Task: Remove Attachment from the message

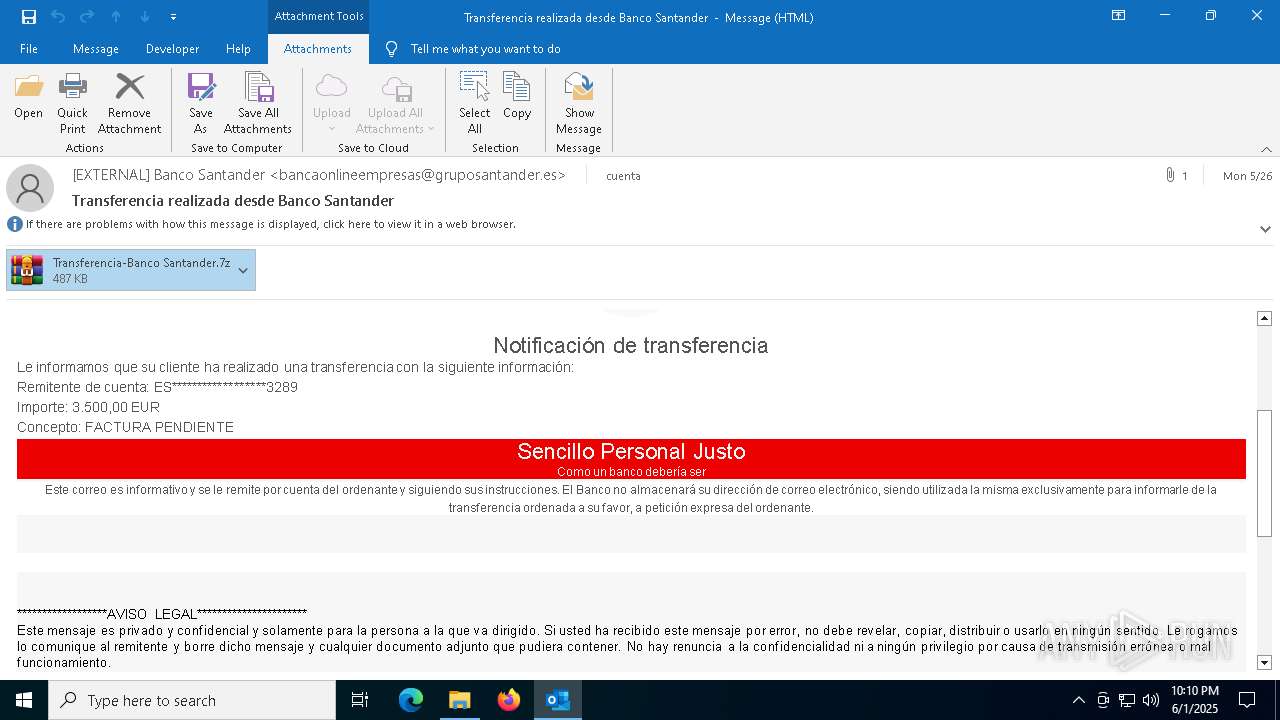Action: 129,104
